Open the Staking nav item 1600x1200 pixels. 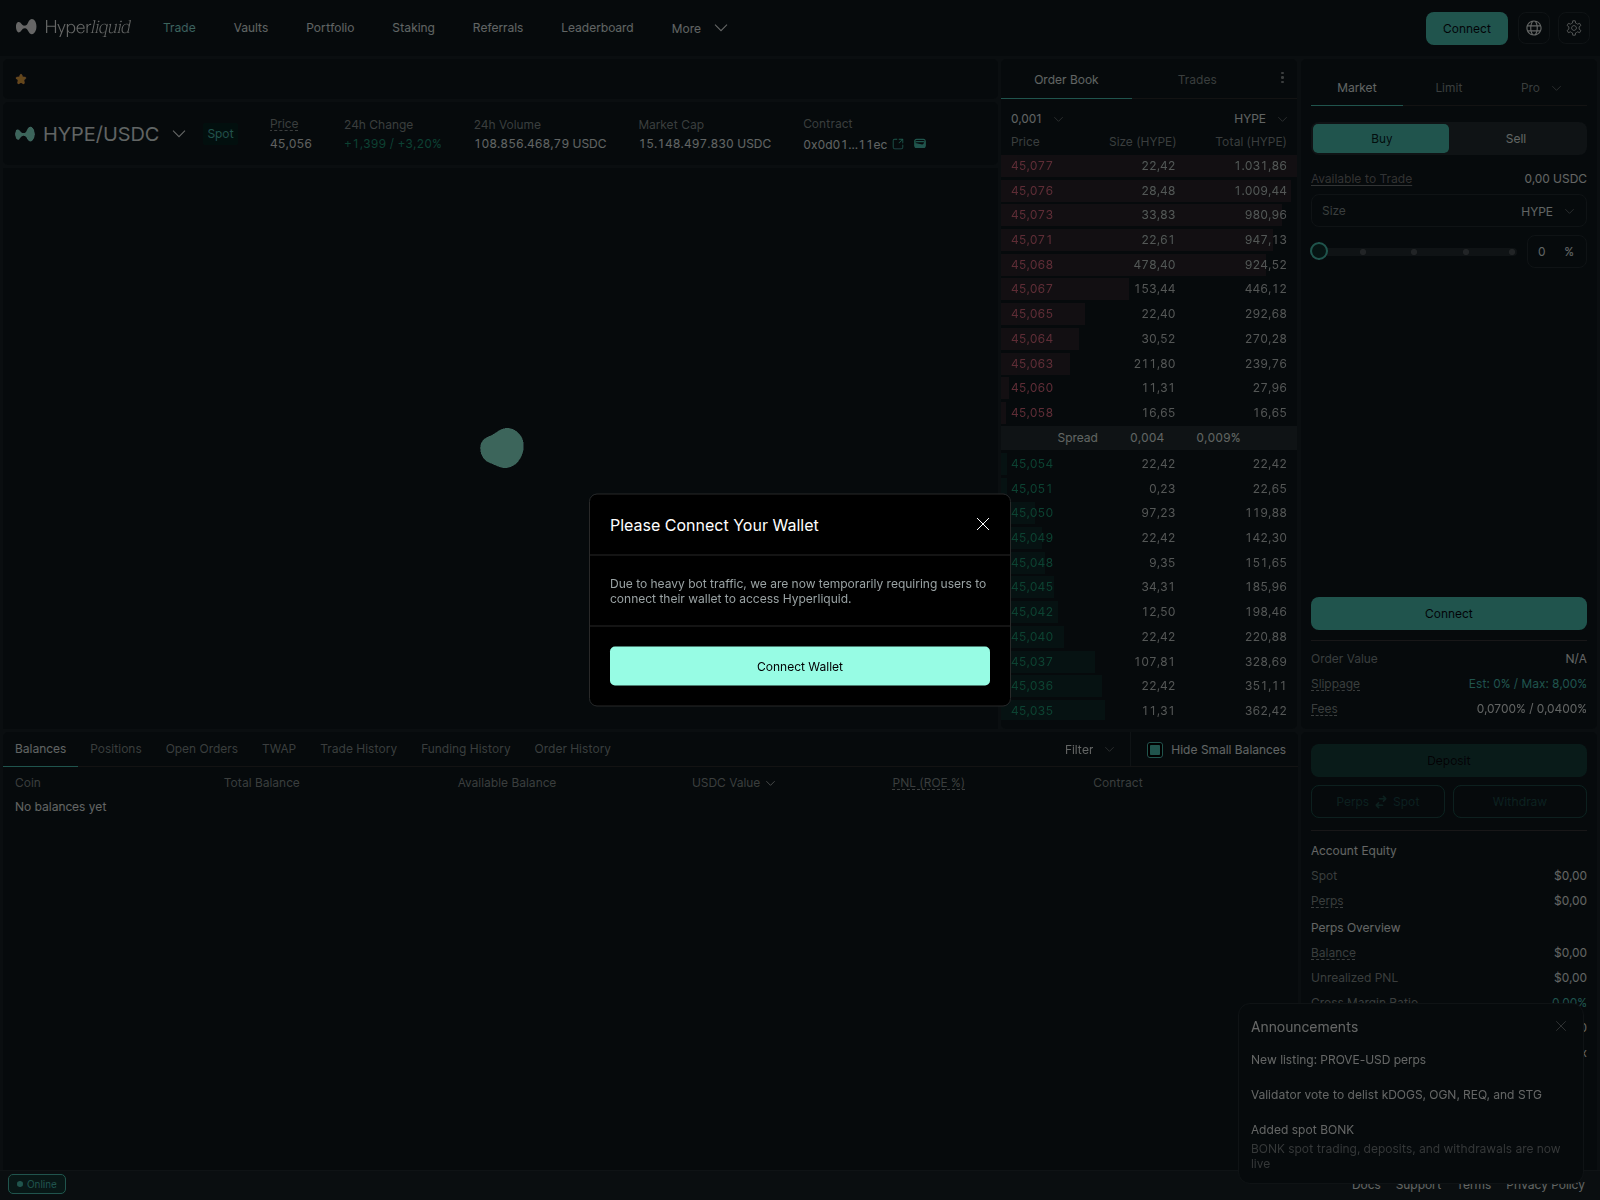(x=413, y=28)
